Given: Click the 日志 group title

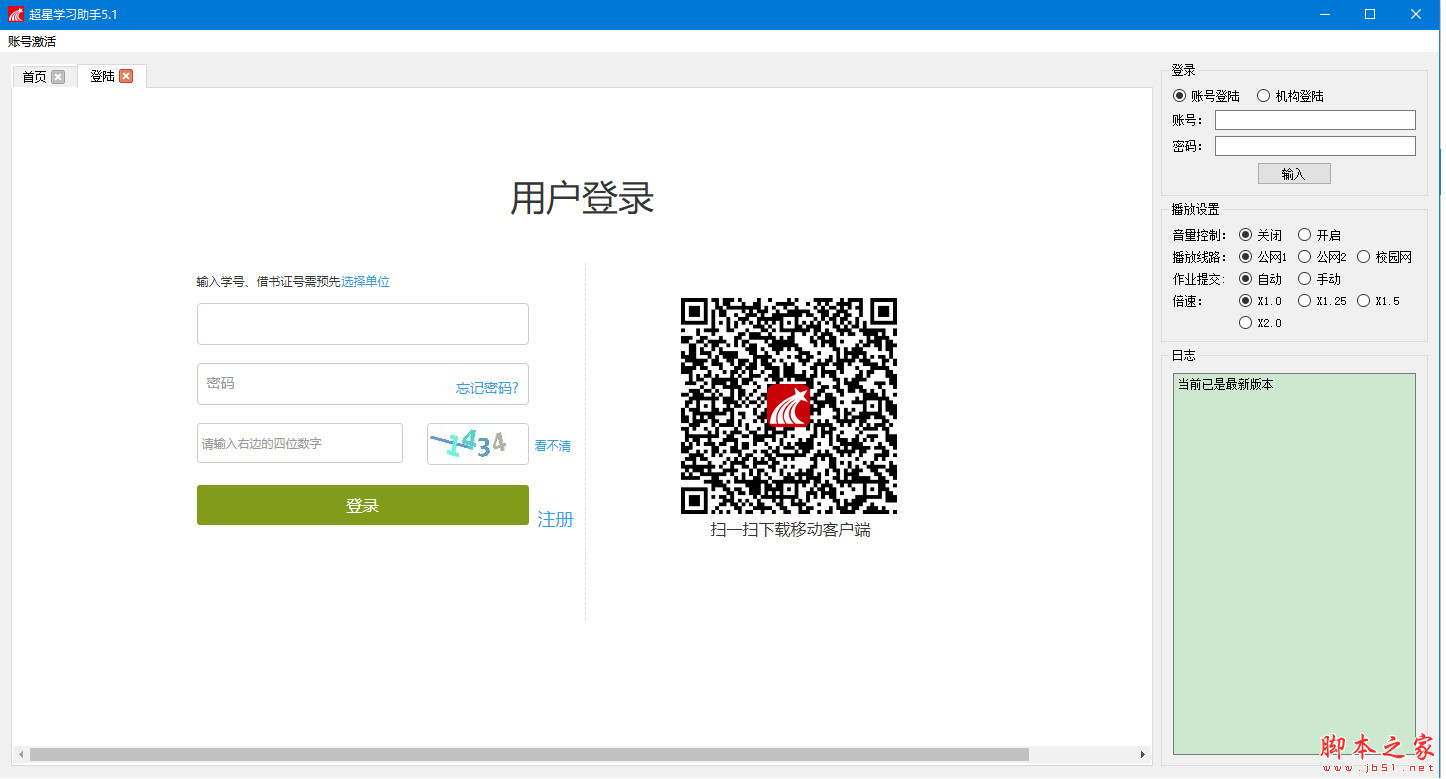Looking at the screenshot, I should [x=1184, y=355].
